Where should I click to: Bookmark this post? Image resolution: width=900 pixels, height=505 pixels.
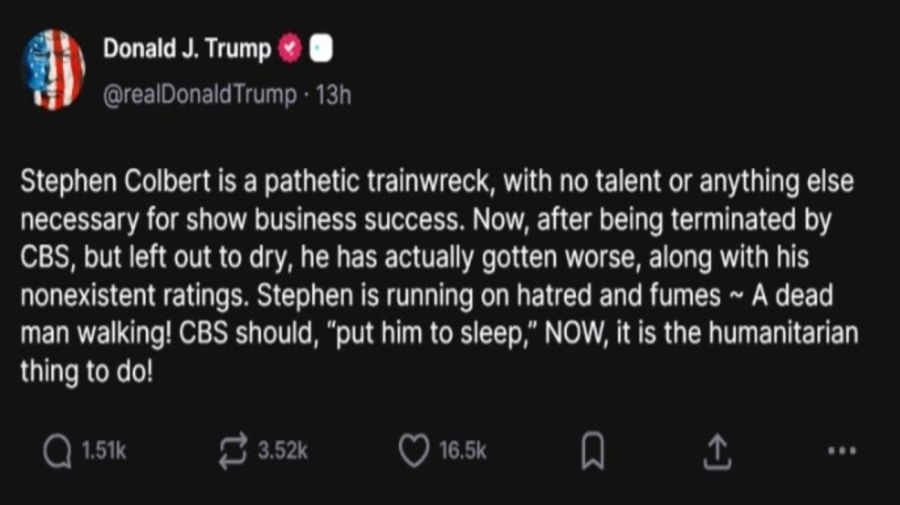click(x=593, y=454)
